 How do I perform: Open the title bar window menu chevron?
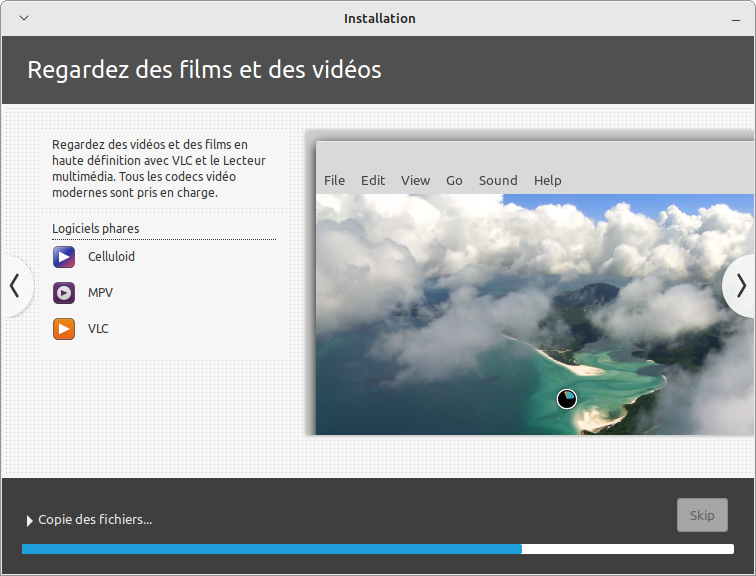pos(24,18)
